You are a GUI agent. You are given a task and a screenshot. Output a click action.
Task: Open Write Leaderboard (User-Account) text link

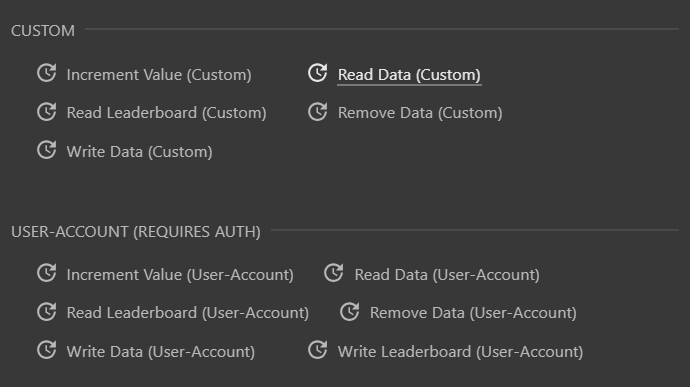click(460, 352)
